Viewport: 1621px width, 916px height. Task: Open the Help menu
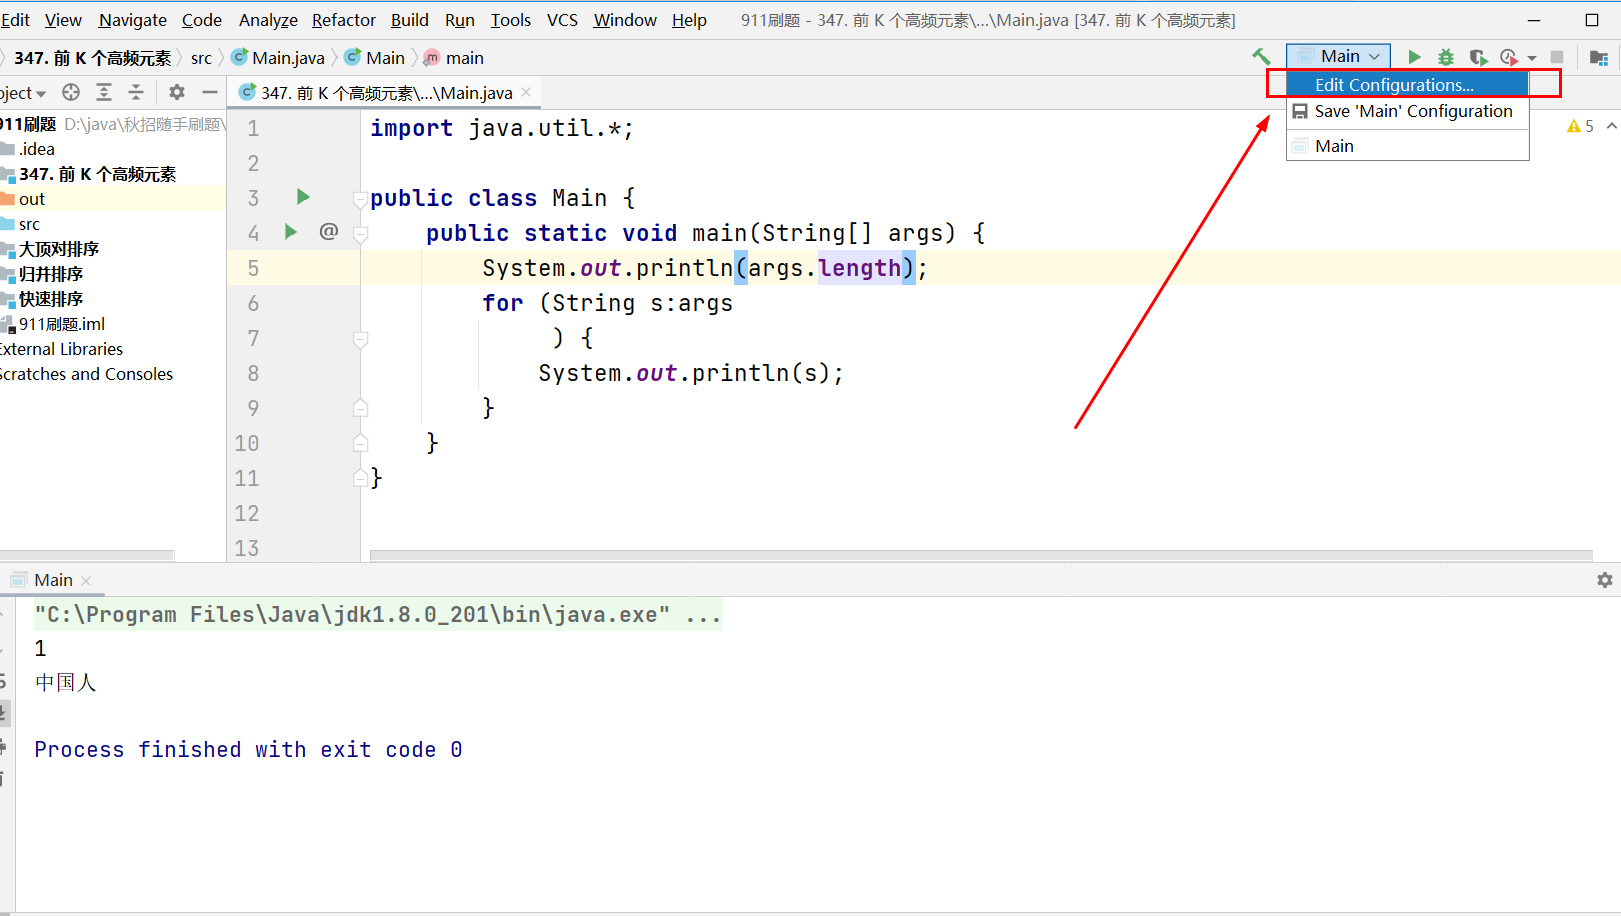(689, 20)
